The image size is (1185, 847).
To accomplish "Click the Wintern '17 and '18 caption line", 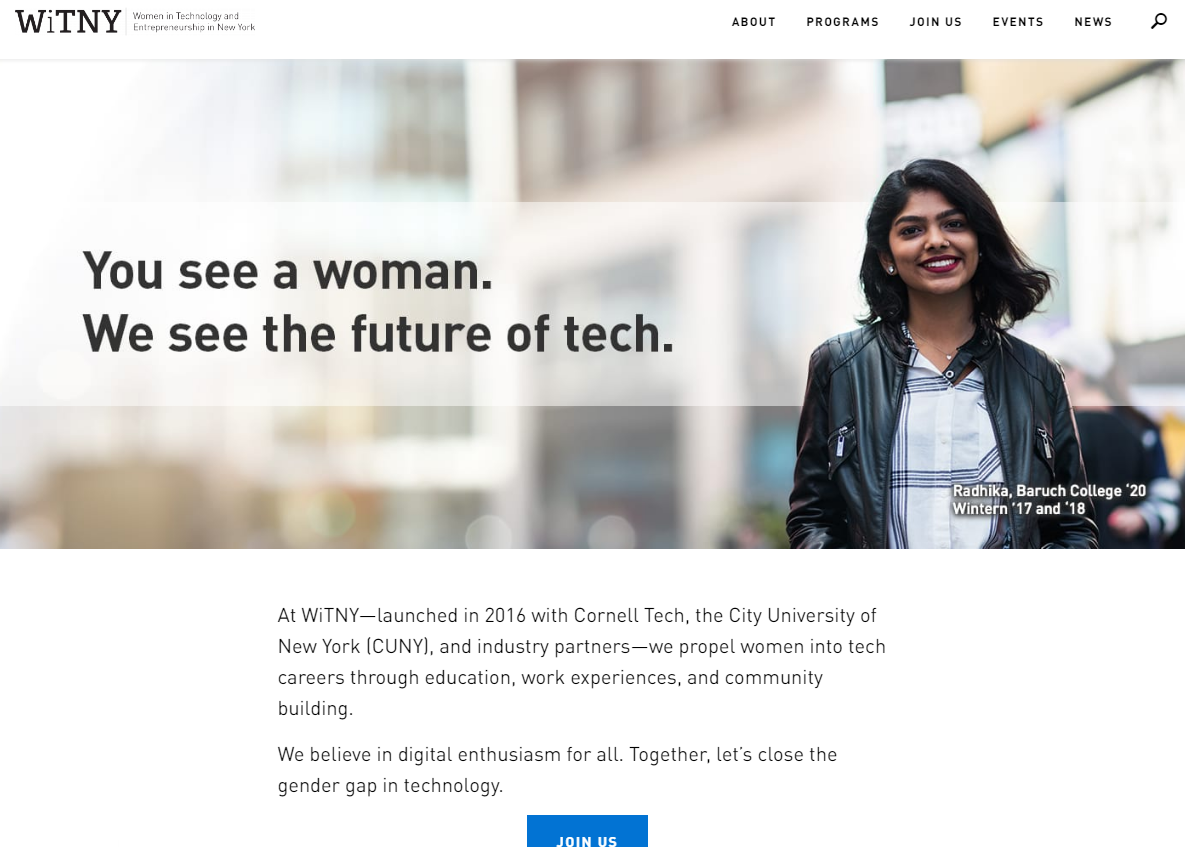I will pyautogui.click(x=1019, y=509).
